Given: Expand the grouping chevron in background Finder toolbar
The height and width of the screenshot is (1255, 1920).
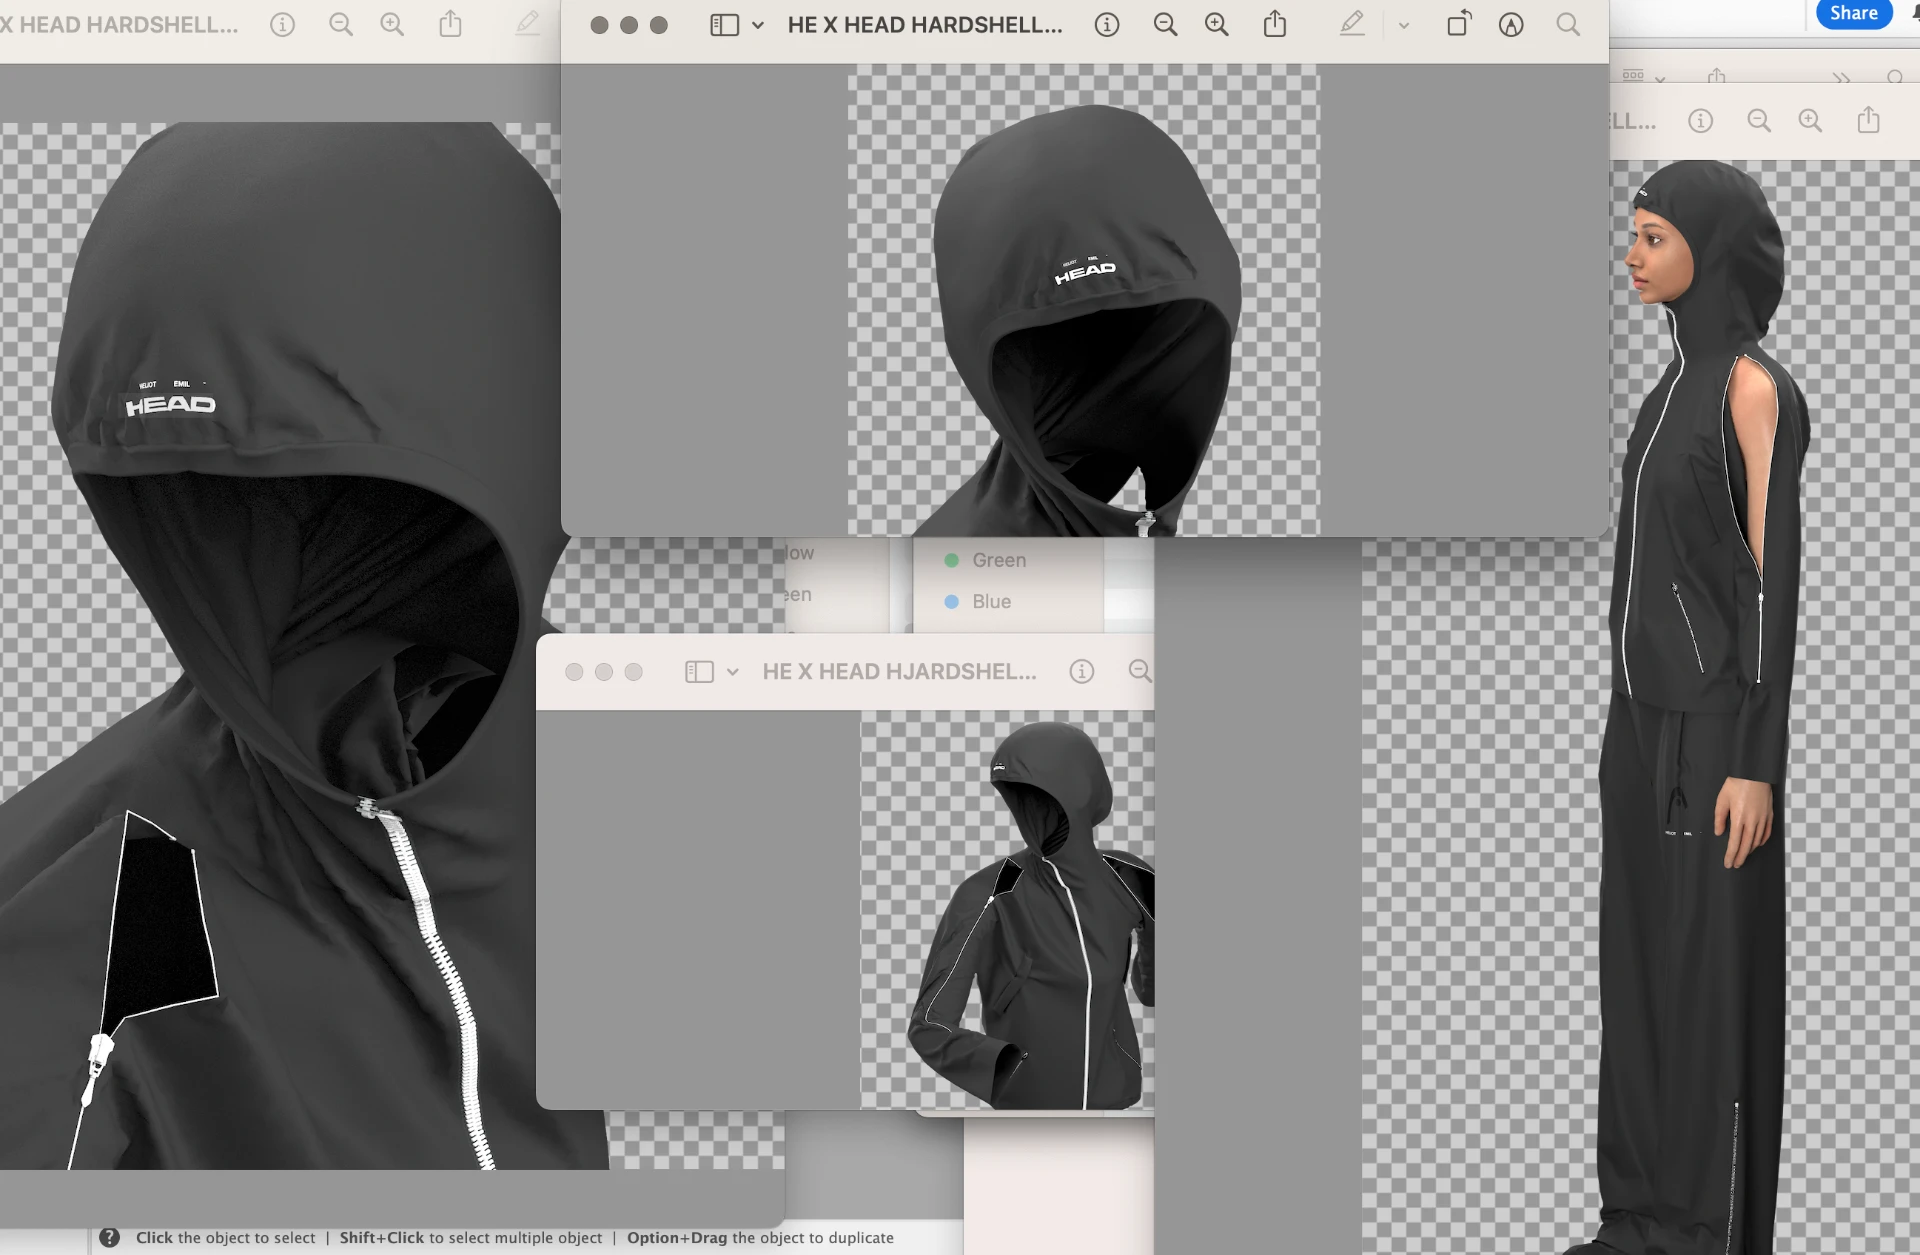Looking at the screenshot, I should (x=1660, y=78).
